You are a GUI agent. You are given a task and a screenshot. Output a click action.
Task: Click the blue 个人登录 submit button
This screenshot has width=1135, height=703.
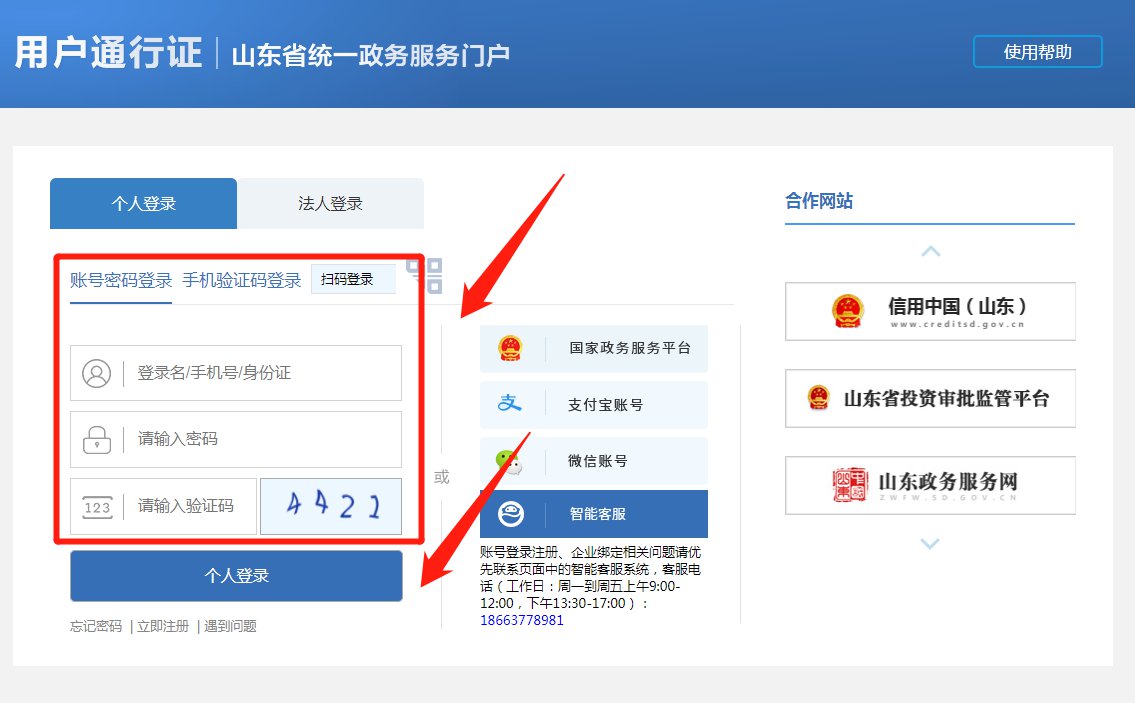[x=236, y=576]
